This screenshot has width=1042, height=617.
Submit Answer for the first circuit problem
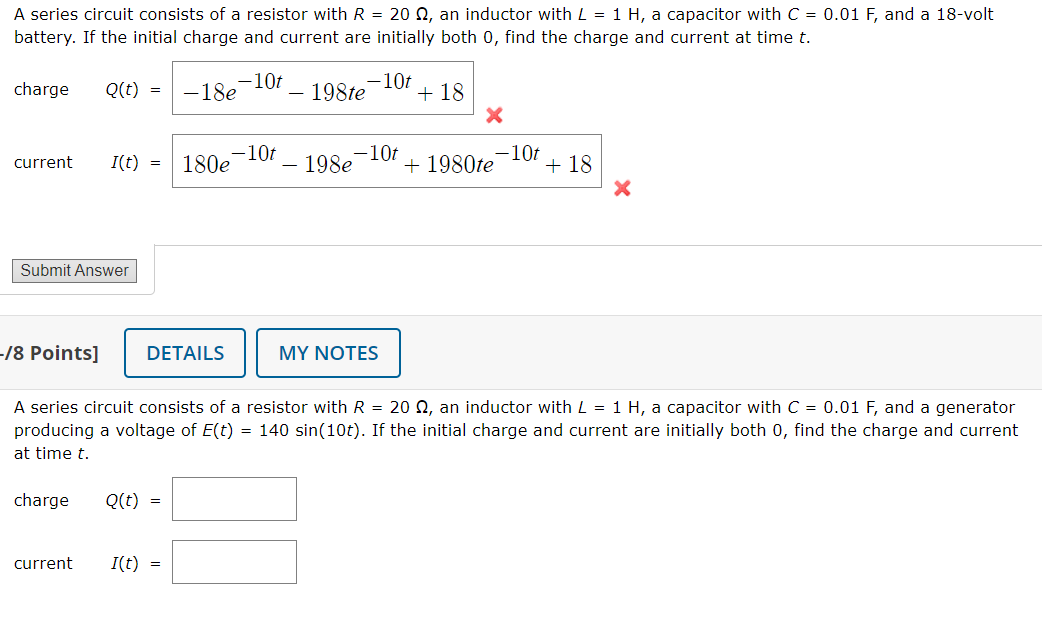[x=73, y=270]
